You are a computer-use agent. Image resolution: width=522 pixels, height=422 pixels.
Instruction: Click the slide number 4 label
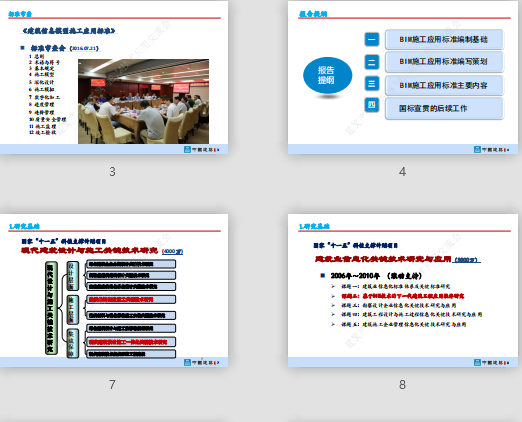(402, 172)
